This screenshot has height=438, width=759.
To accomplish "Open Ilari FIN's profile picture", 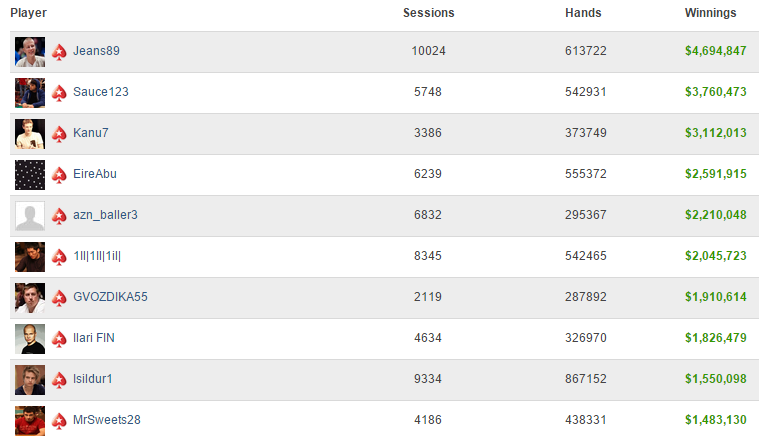I will pos(30,339).
